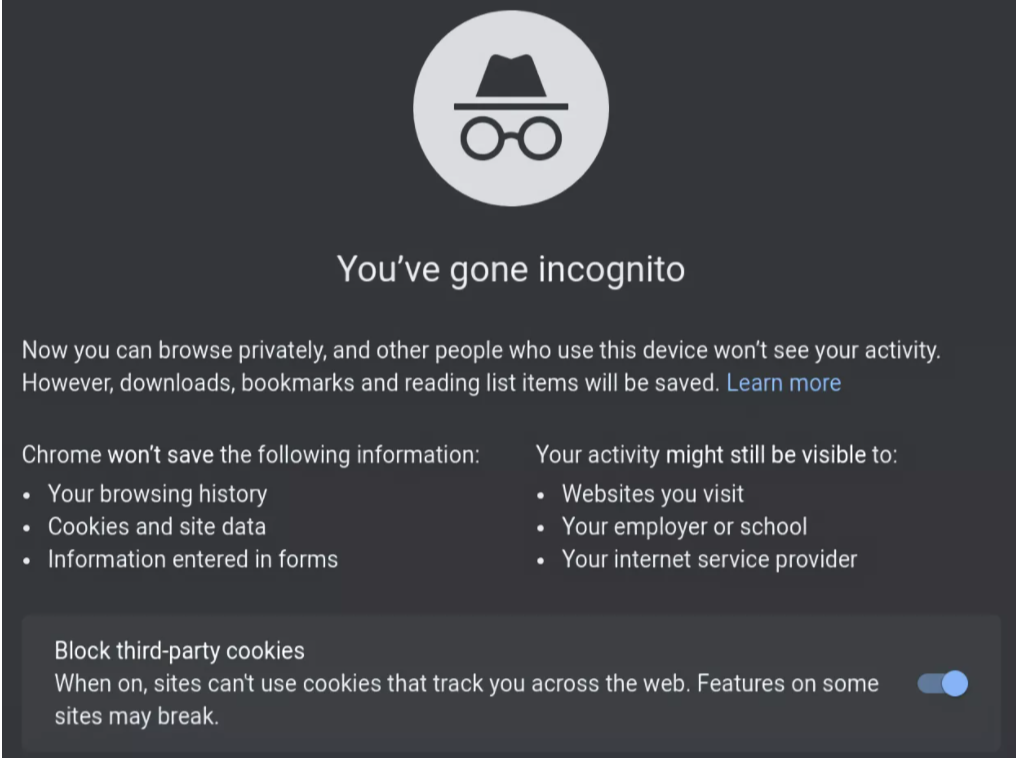The width and height of the screenshot is (1016, 758).
Task: Select the "Your browsing history" bullet item
Action: click(157, 493)
